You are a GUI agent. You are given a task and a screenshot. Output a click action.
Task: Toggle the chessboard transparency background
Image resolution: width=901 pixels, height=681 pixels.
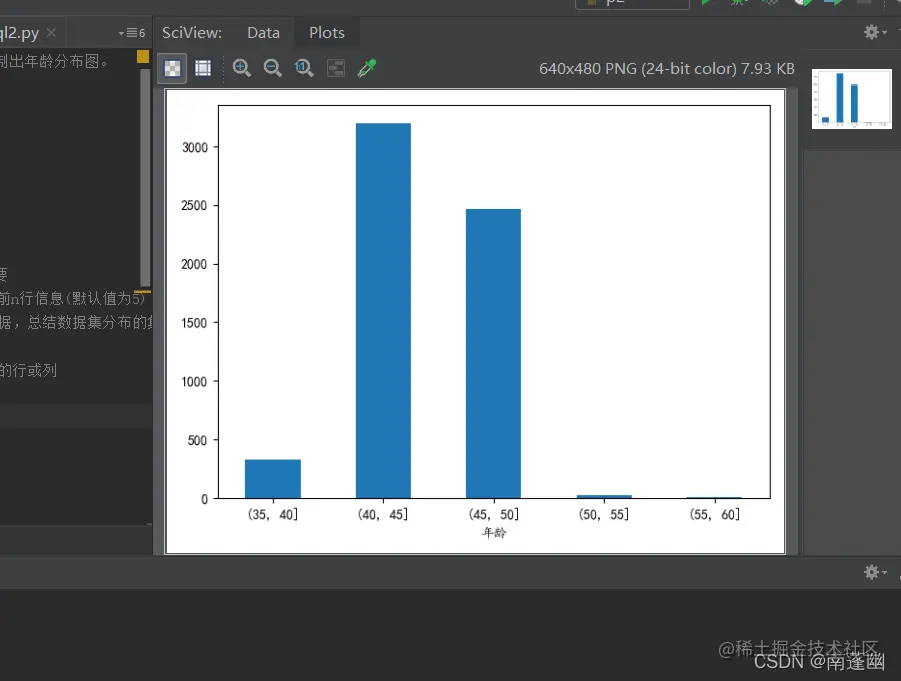pos(172,68)
